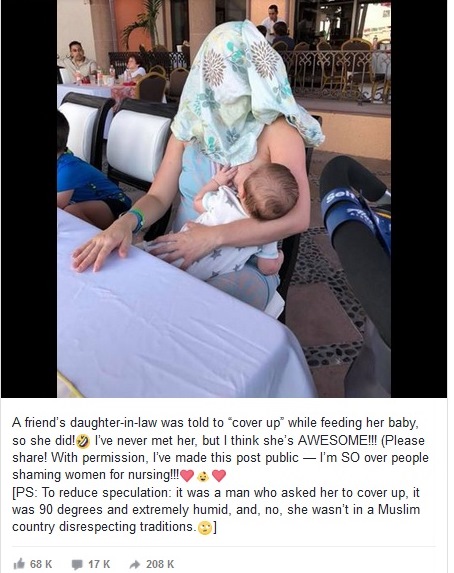This screenshot has height=573, width=454.
Task: Click 'A friend's daughter-in-law' opening text
Action: [84, 423]
